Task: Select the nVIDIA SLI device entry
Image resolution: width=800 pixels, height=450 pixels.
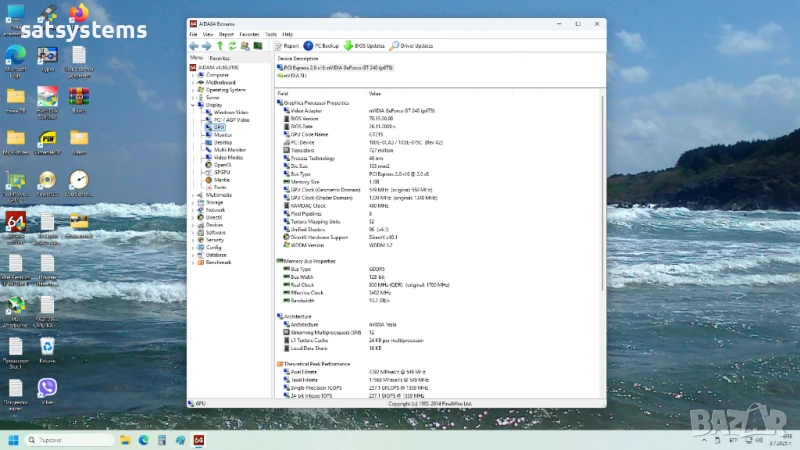Action: click(295, 75)
